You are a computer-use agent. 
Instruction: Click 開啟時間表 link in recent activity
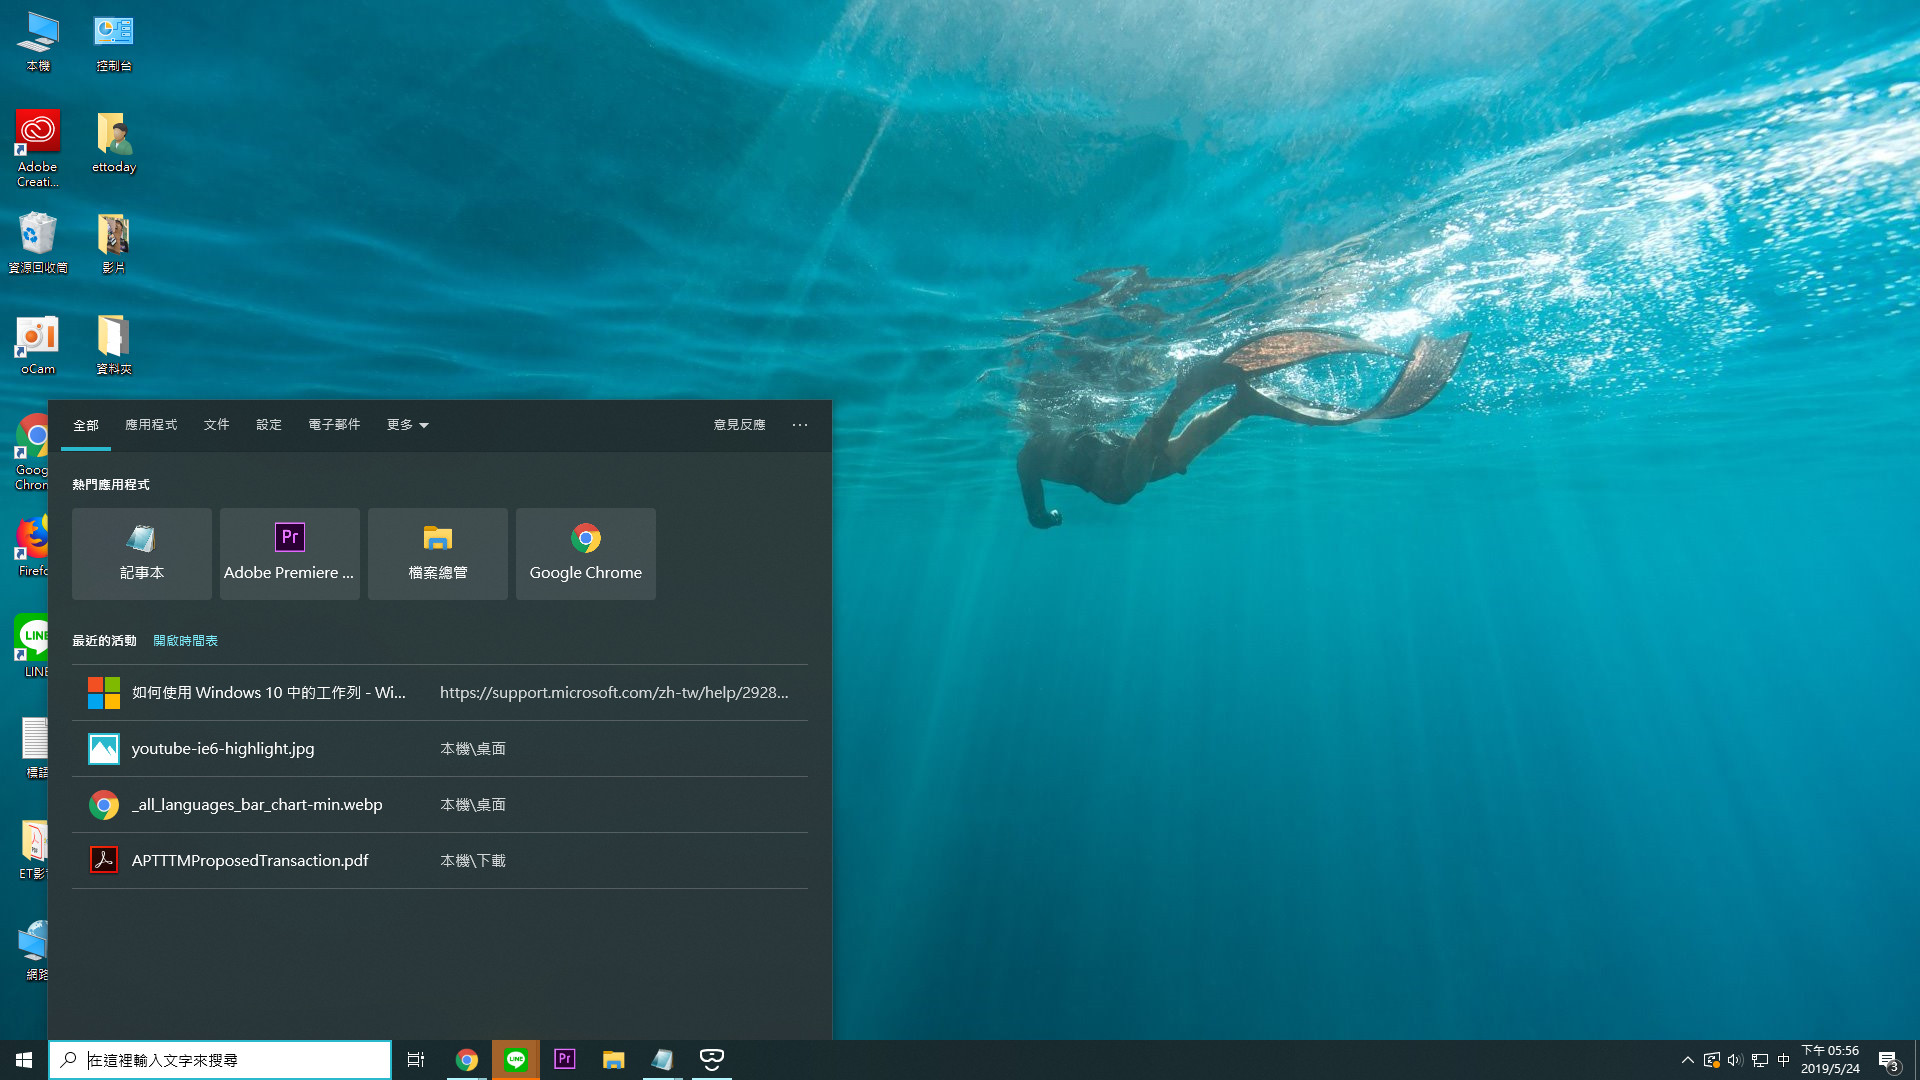pyautogui.click(x=185, y=641)
